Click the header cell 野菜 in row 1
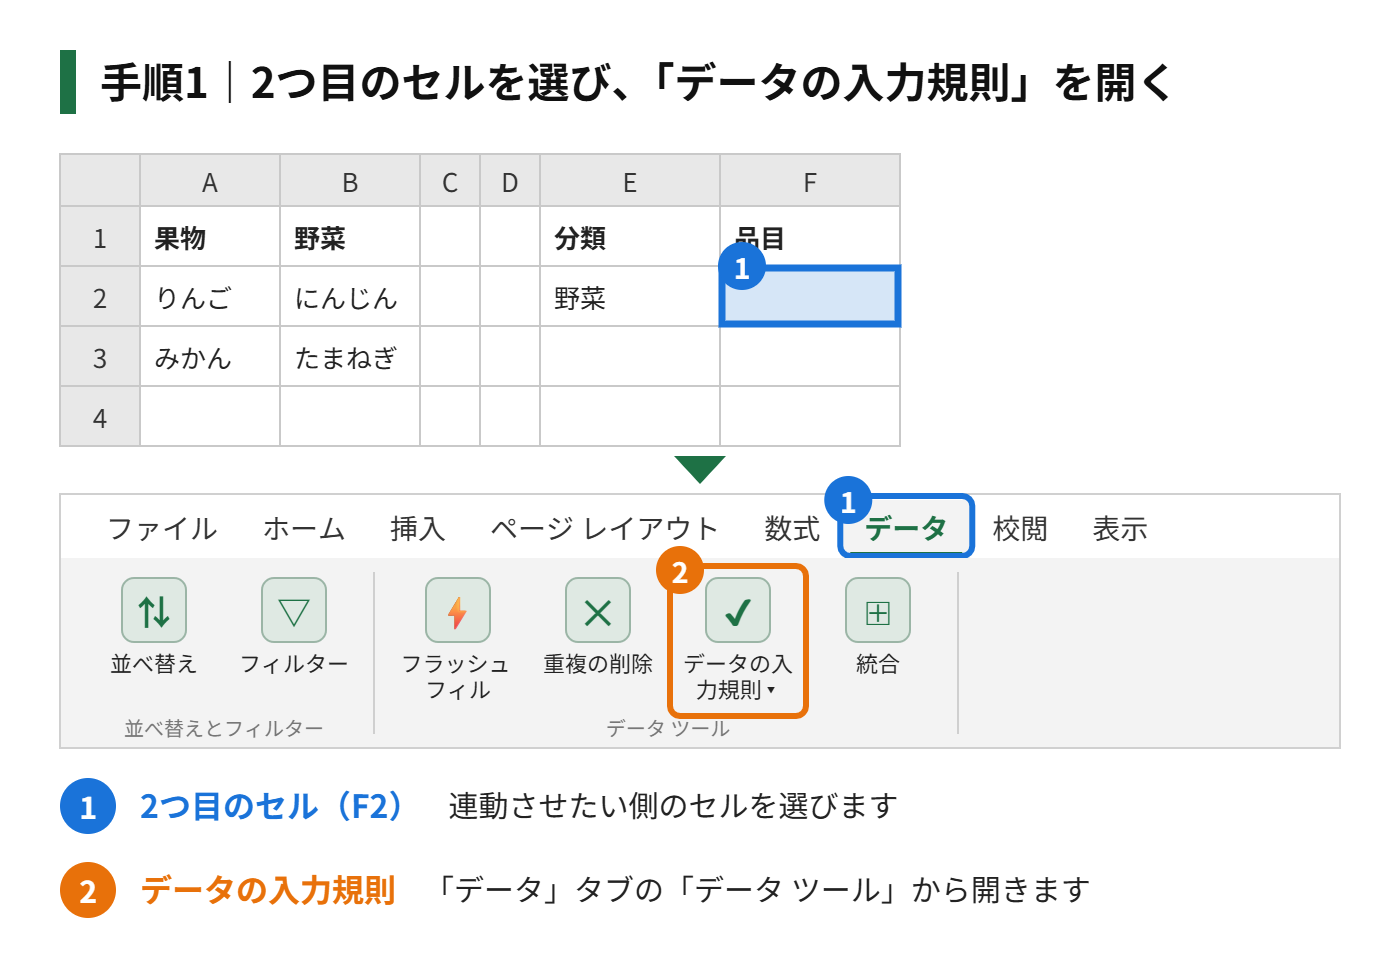 click(x=350, y=237)
